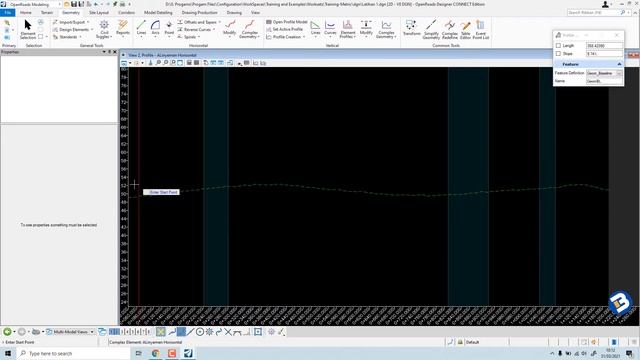This screenshot has height=360, width=640.
Task: Open the Event Point List
Action: [x=480, y=29]
